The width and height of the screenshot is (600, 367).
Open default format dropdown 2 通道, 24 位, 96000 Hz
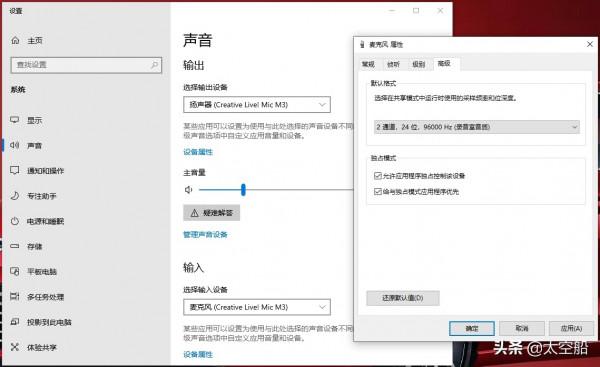(477, 127)
